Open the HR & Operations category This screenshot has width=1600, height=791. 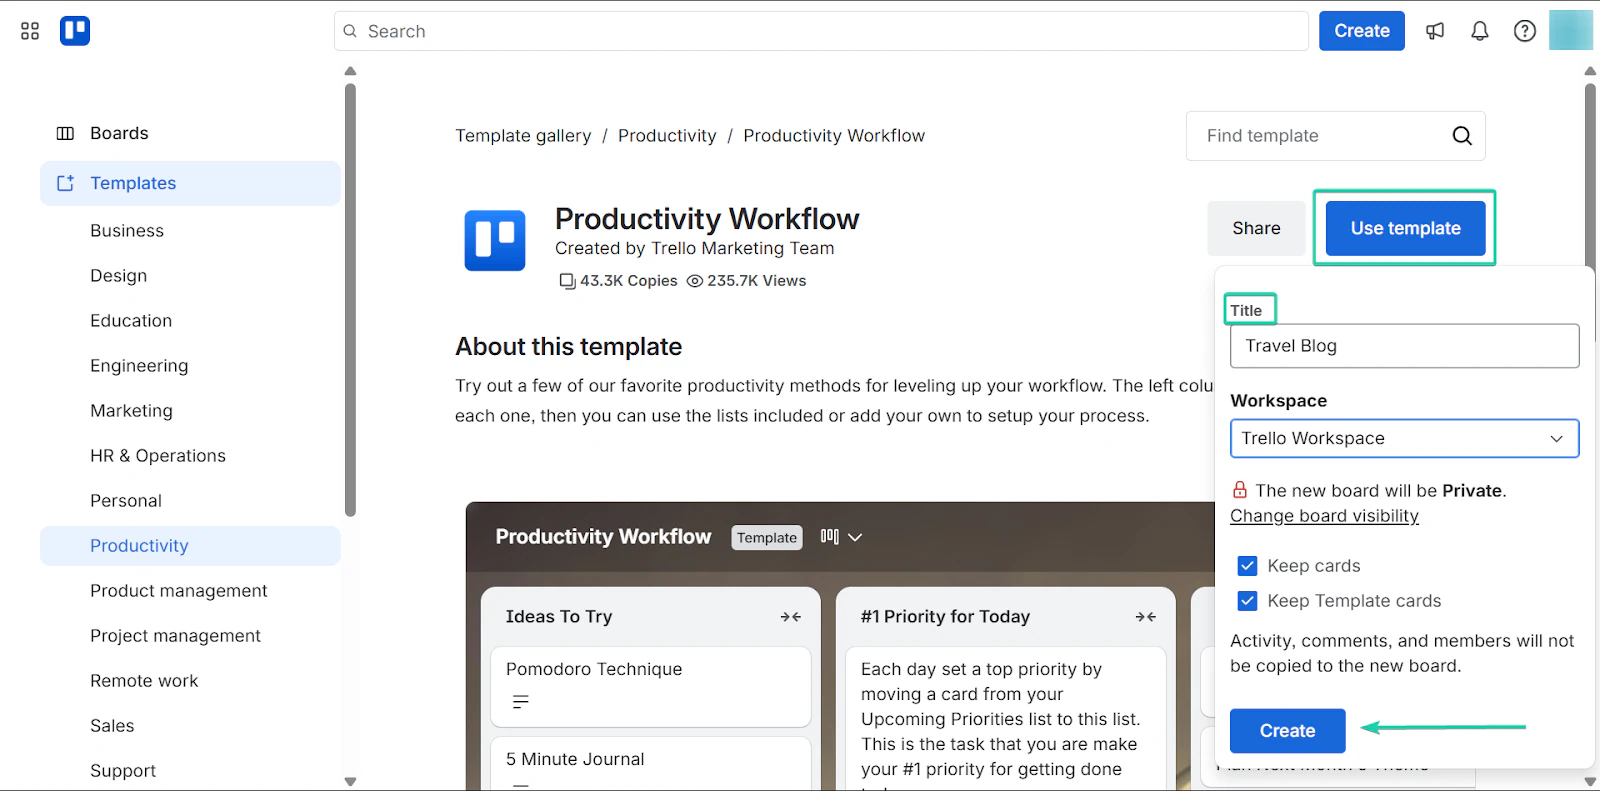click(158, 456)
